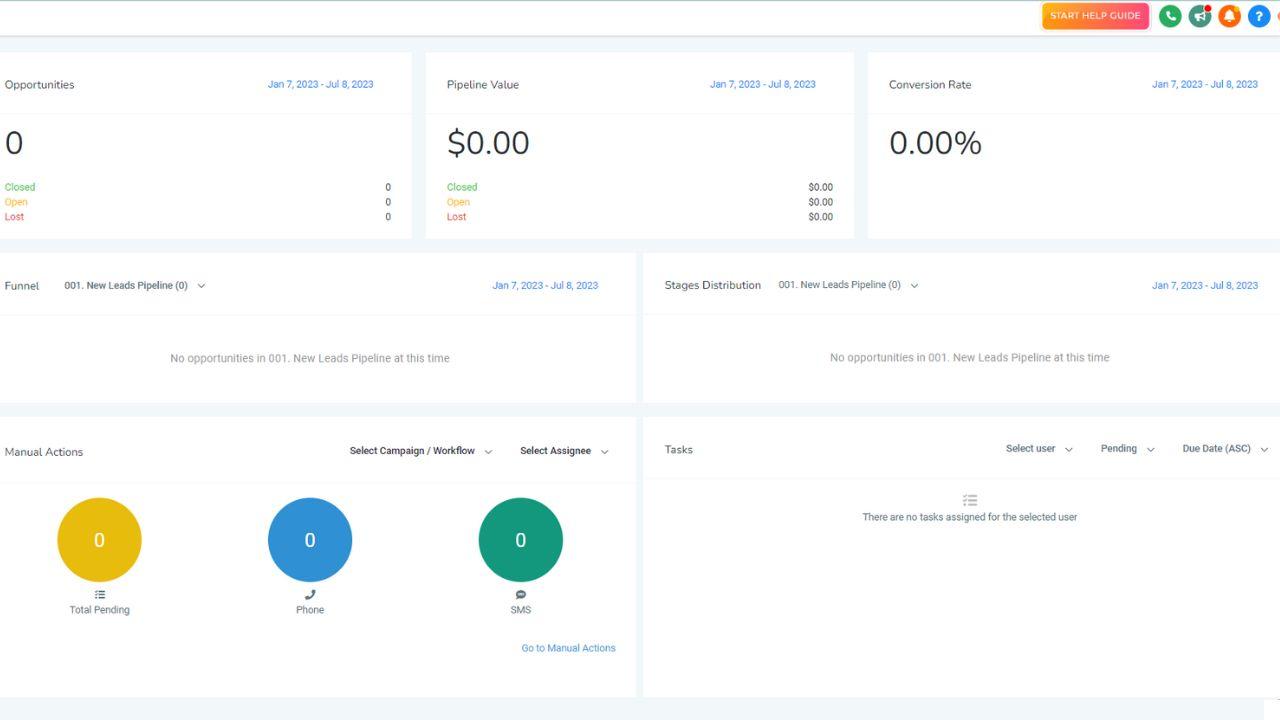Click the green phone call icon
1280x720 pixels.
(1170, 16)
